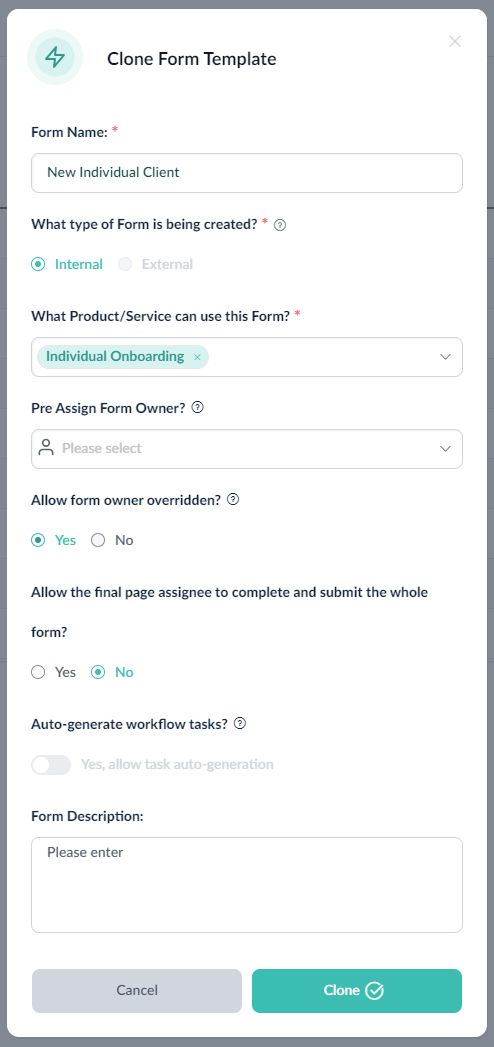The height and width of the screenshot is (1047, 494).
Task: Select No for final page assignee submit
Action: coord(112,672)
